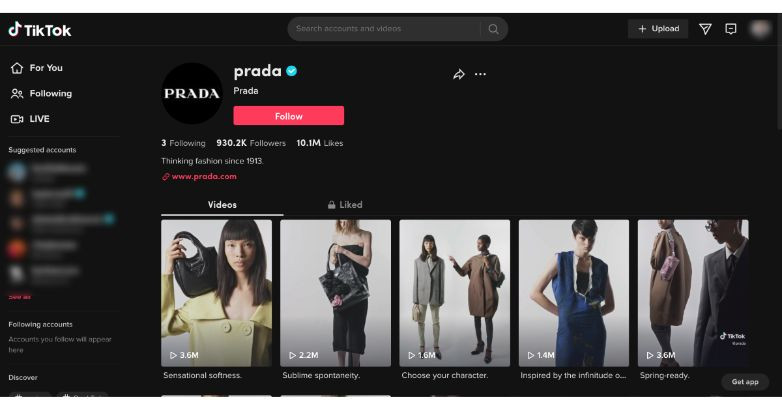Screen dimensions: 782x410
Task: Switch to the Liked tab
Action: pos(345,205)
